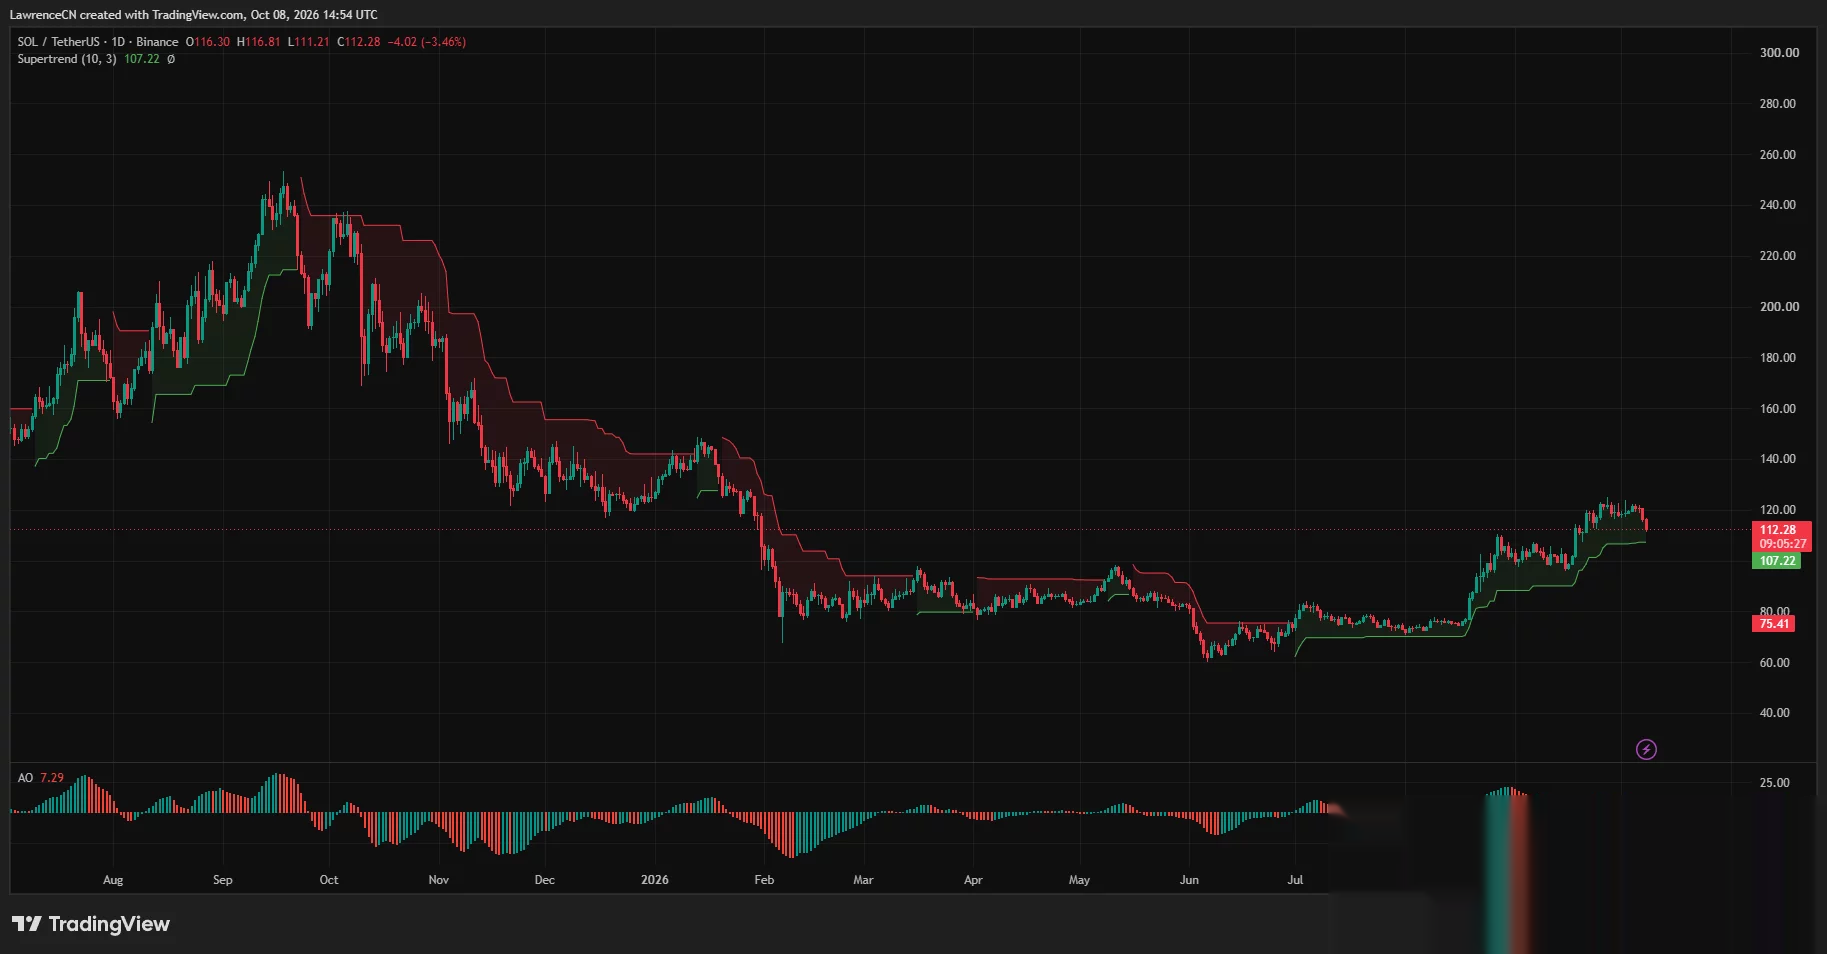Click the Feb label on time axis

(x=764, y=880)
